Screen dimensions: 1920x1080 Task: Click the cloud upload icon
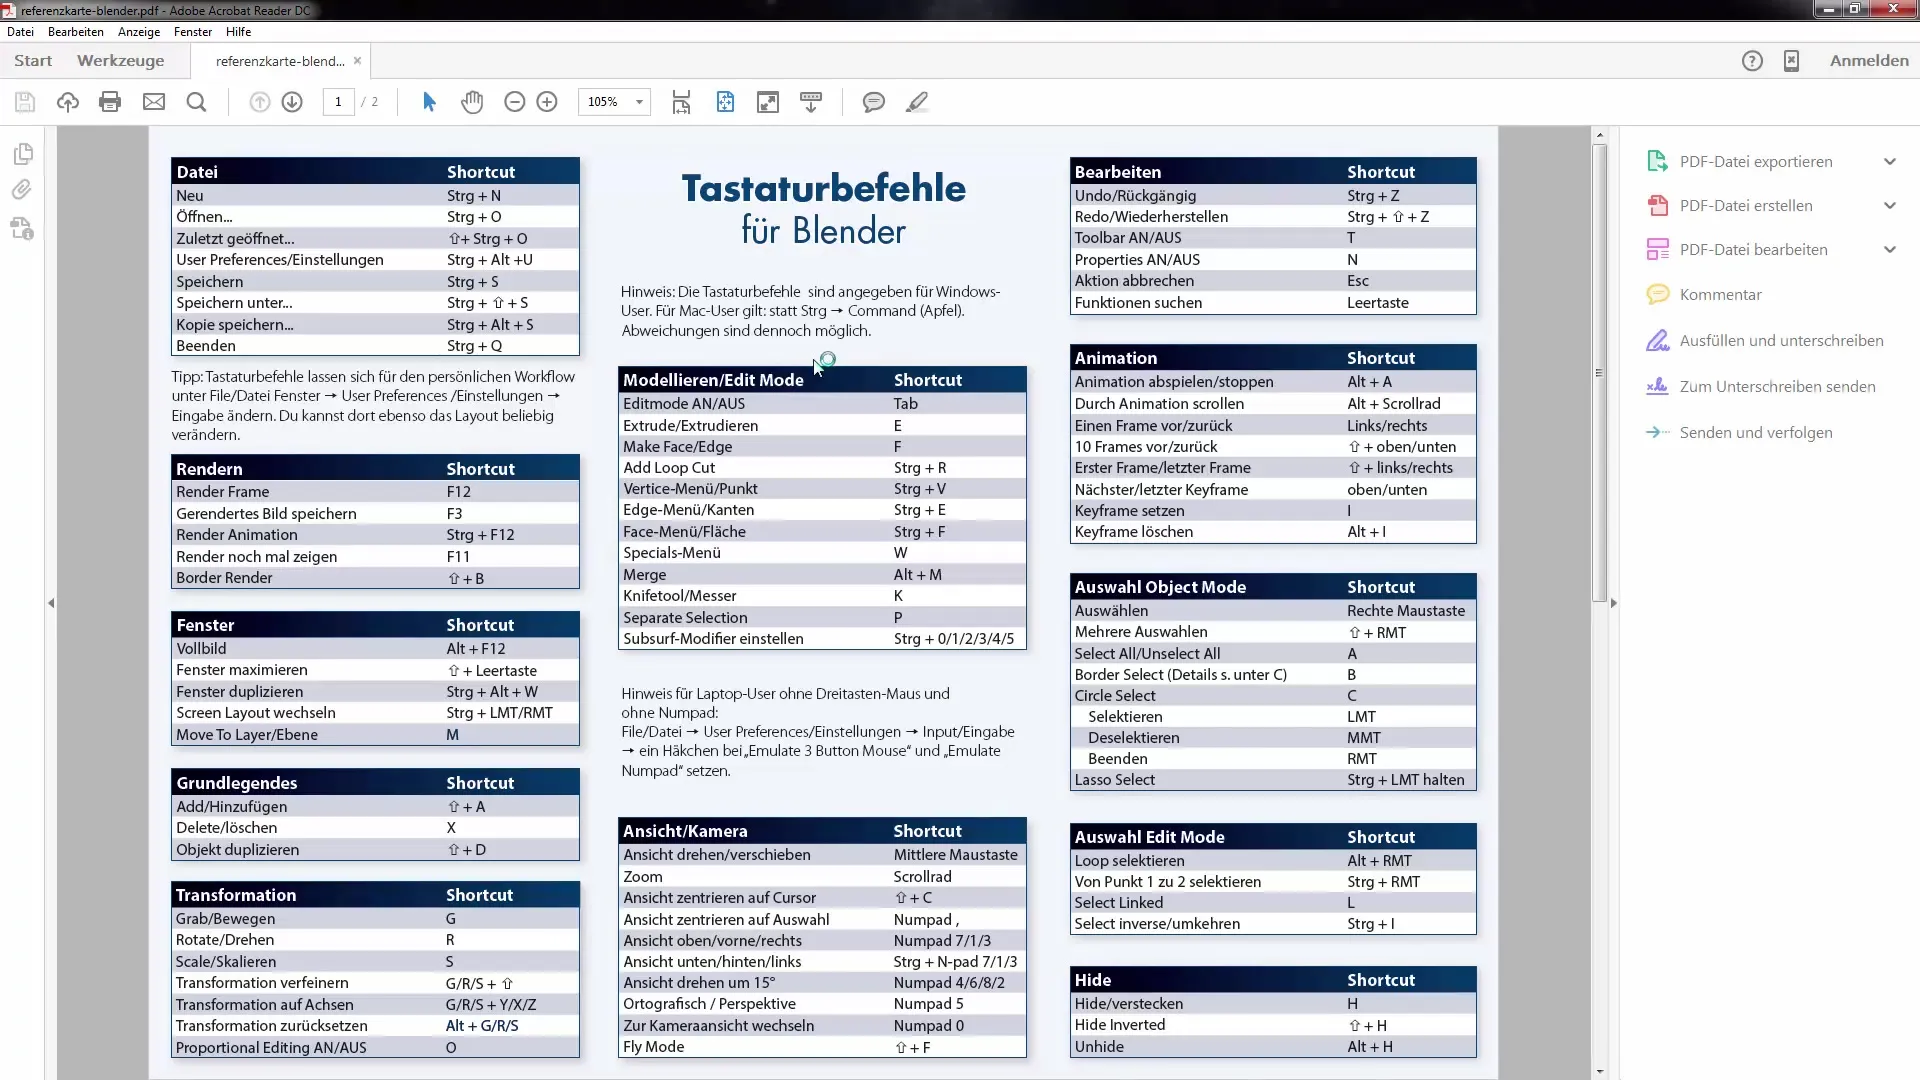(x=68, y=102)
